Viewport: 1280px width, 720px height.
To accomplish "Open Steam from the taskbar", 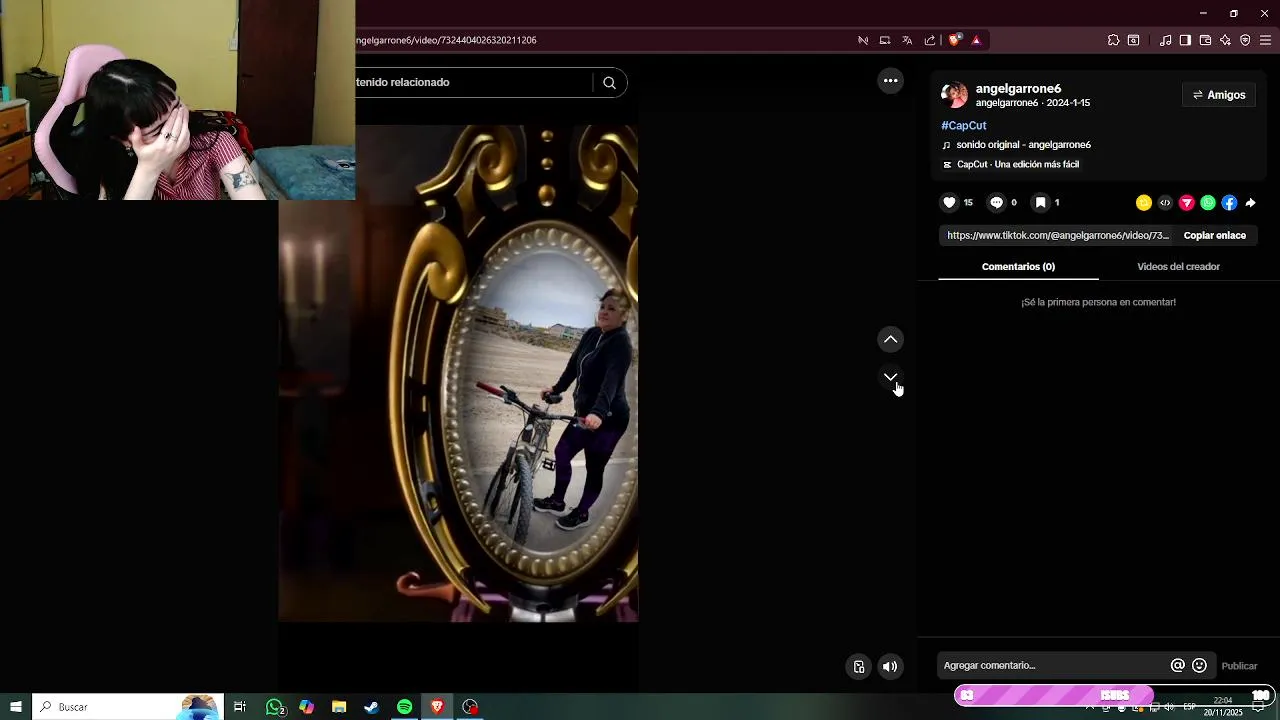I will point(371,707).
